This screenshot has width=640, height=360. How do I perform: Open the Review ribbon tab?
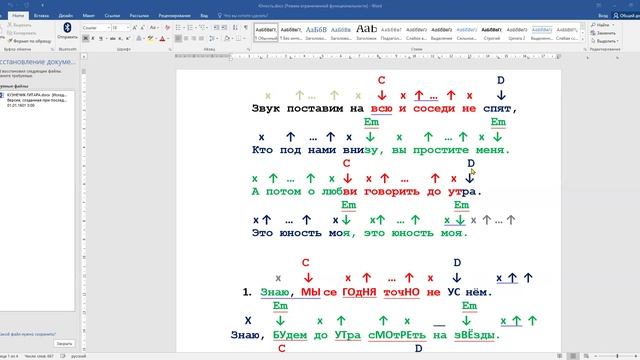point(174,16)
